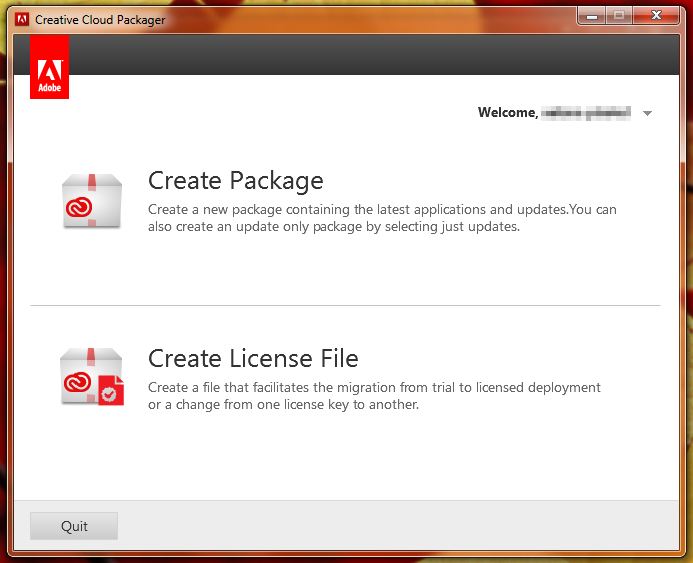Select the Create Package heading
Viewport: 693px width, 563px height.
point(236,181)
